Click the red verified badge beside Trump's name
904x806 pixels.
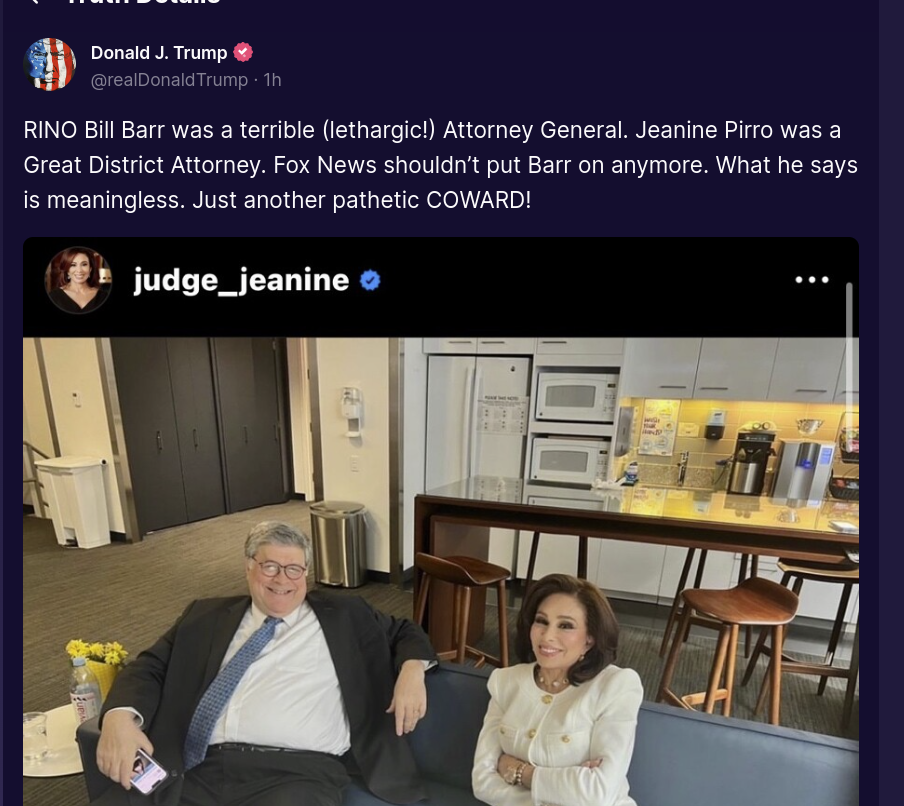tap(243, 52)
